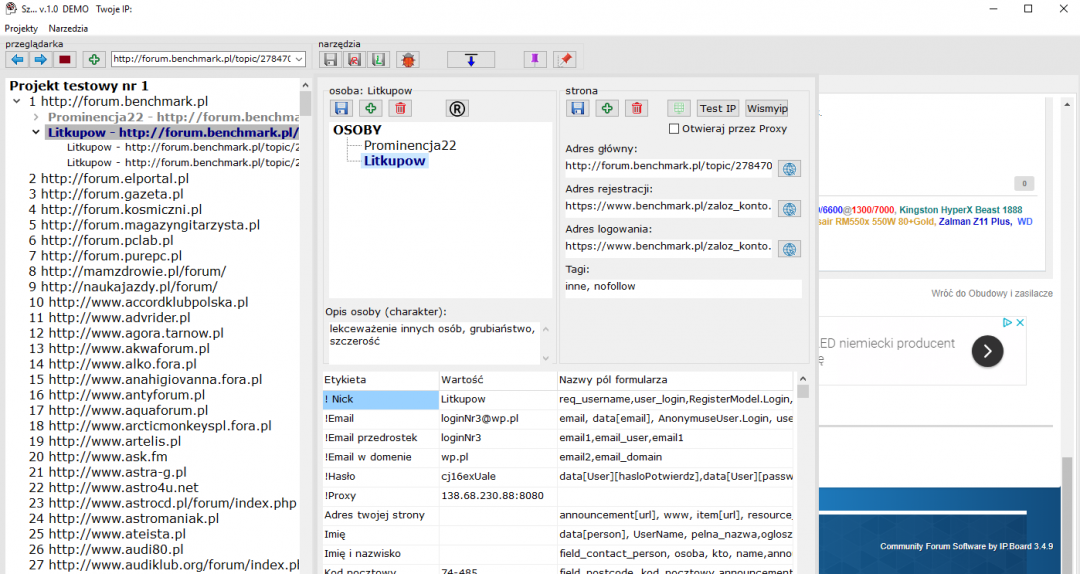
Task: Click the Test IP button
Action: 717,108
